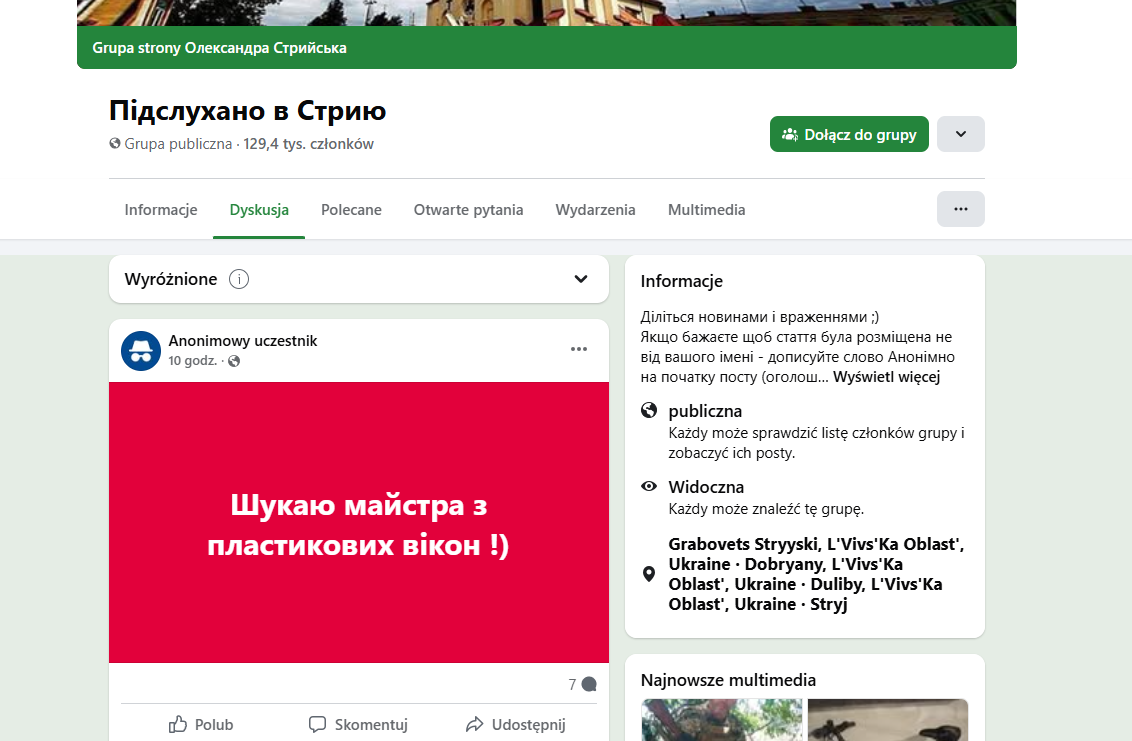
Task: Open the post options three-dot menu
Action: pos(579,349)
